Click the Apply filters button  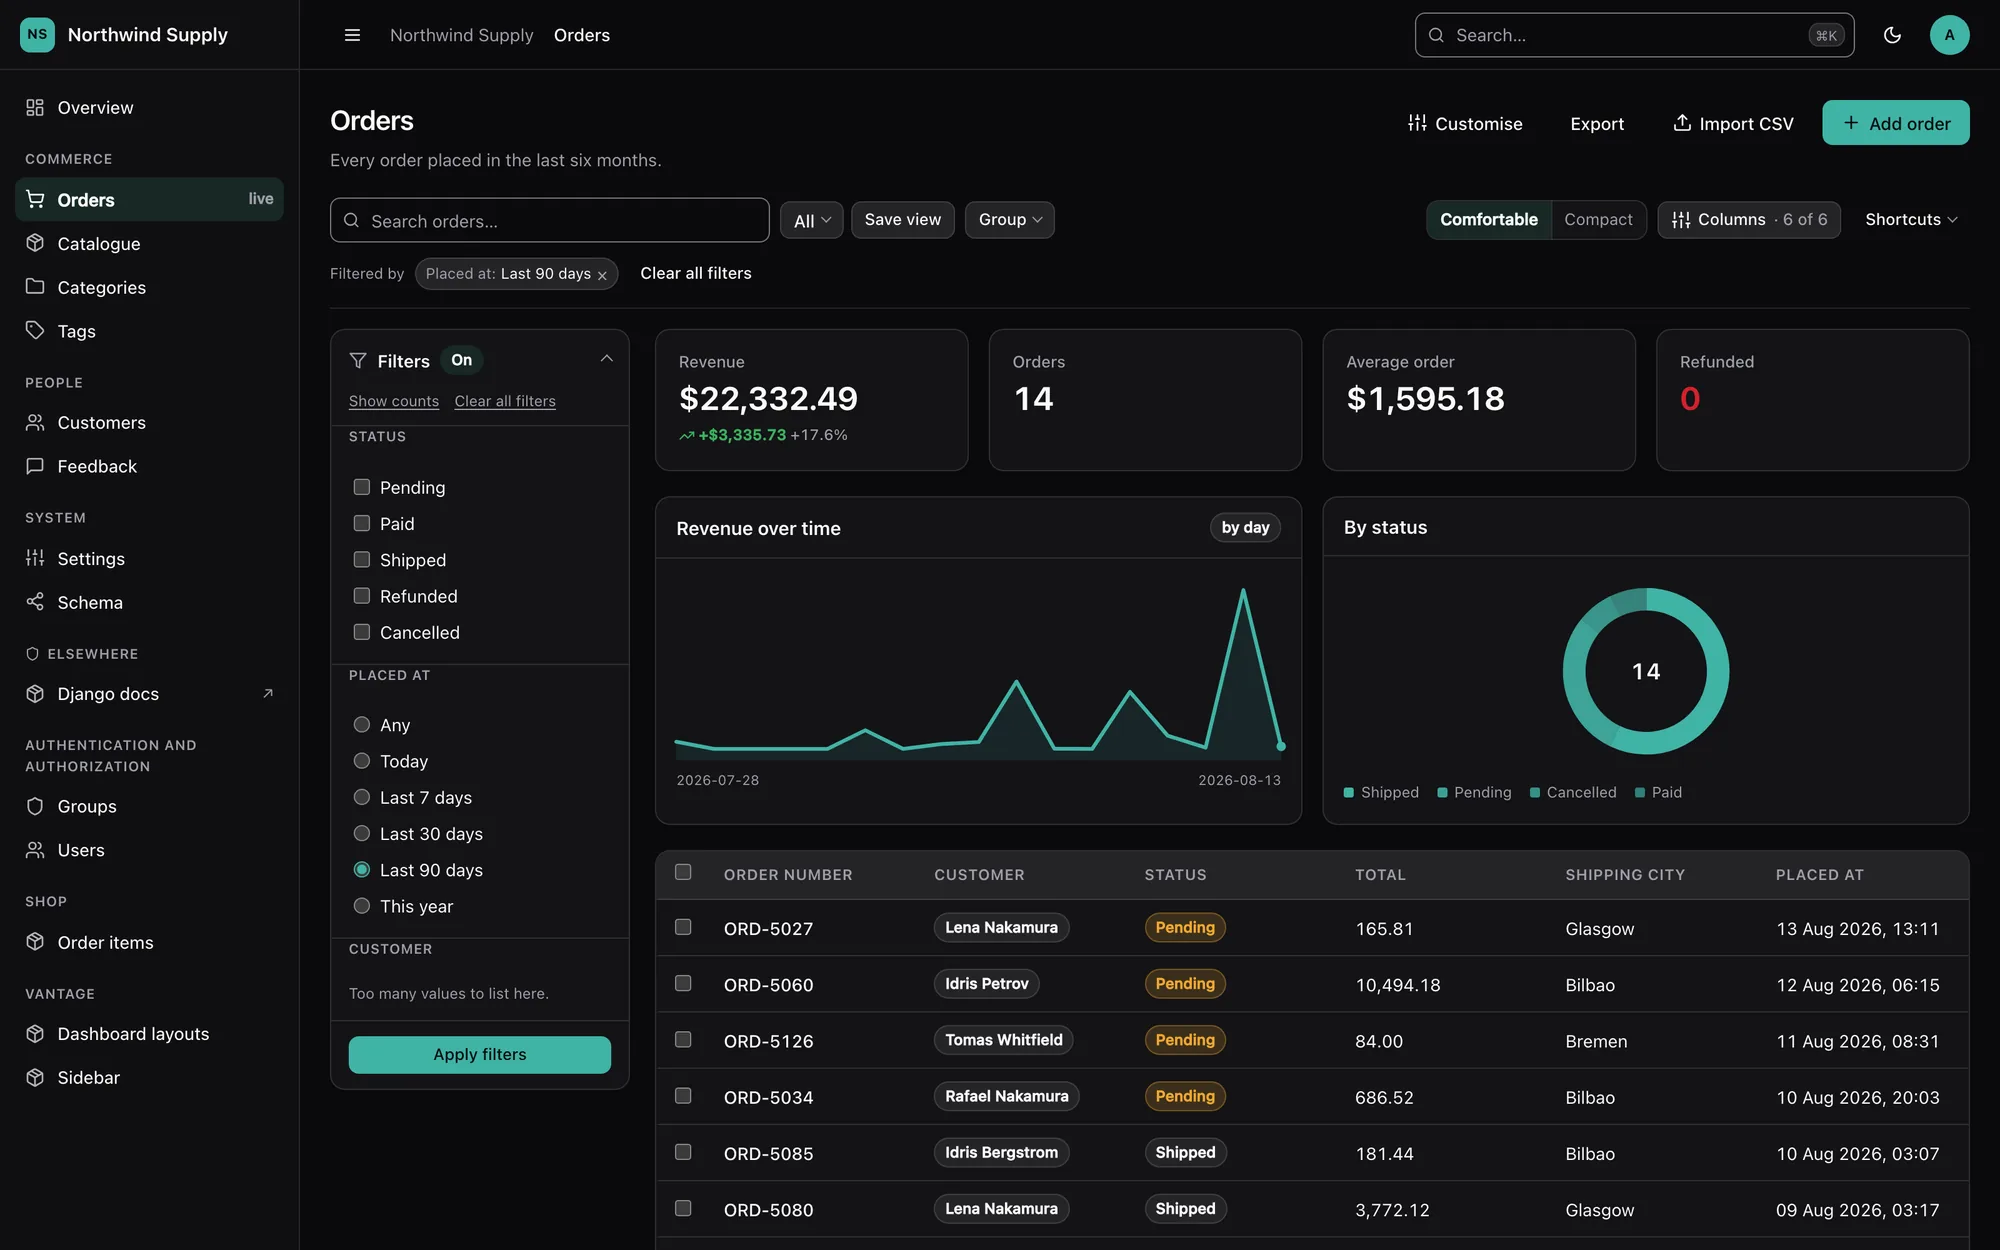480,1054
